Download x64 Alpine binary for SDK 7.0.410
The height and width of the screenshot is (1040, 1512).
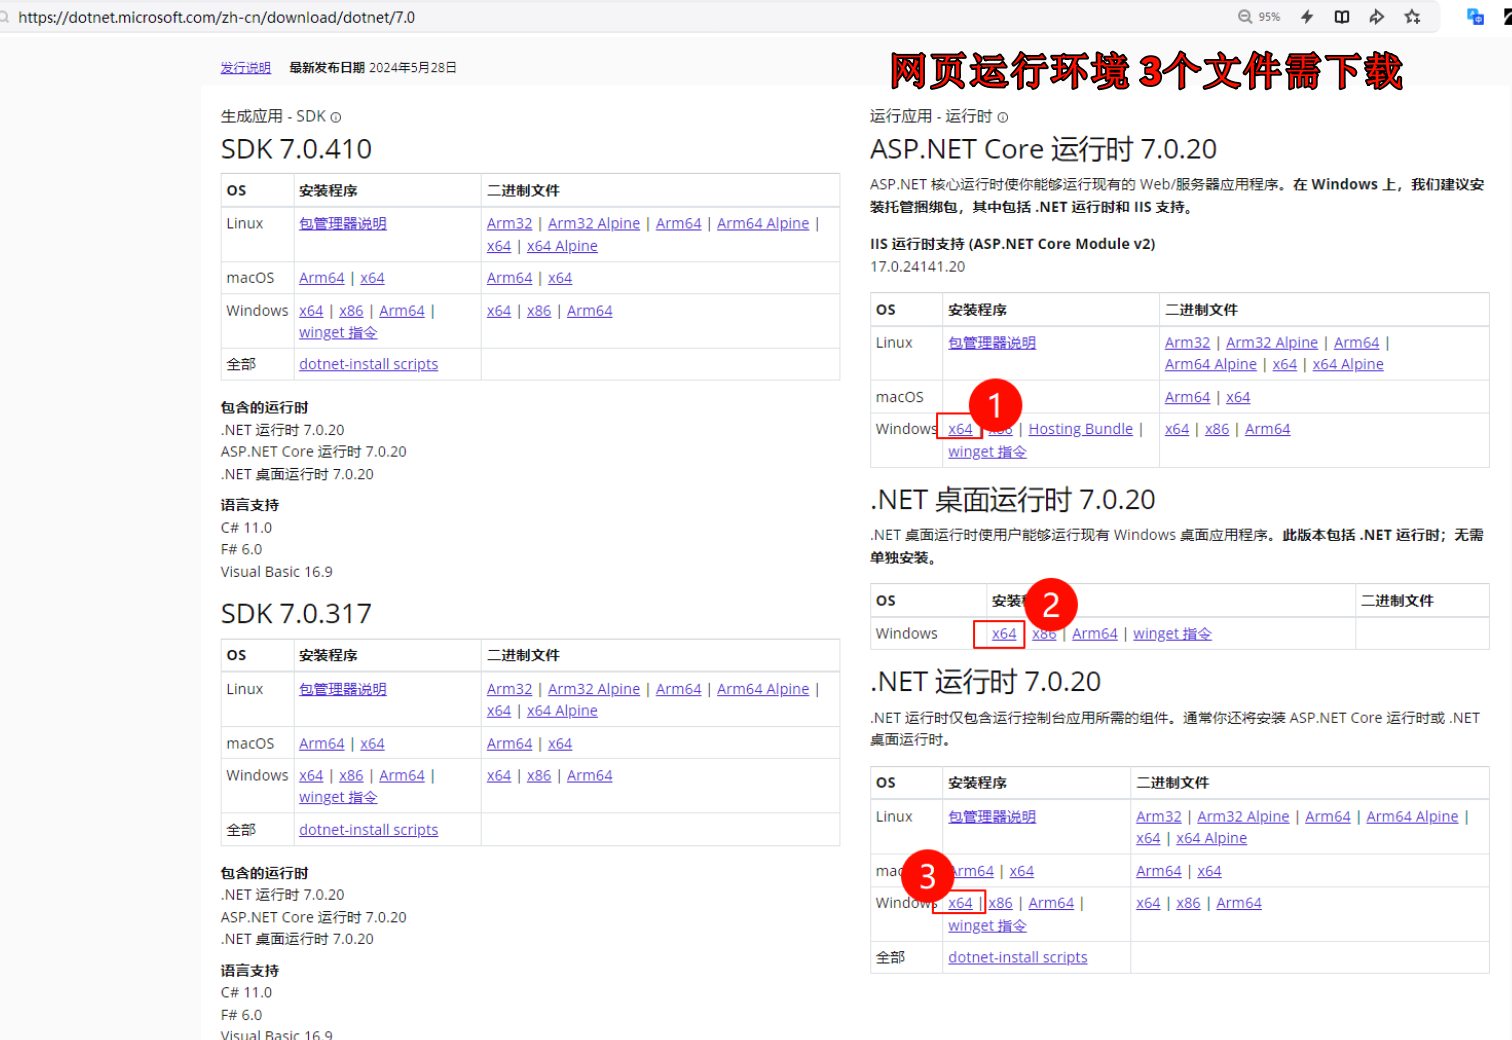click(x=562, y=246)
